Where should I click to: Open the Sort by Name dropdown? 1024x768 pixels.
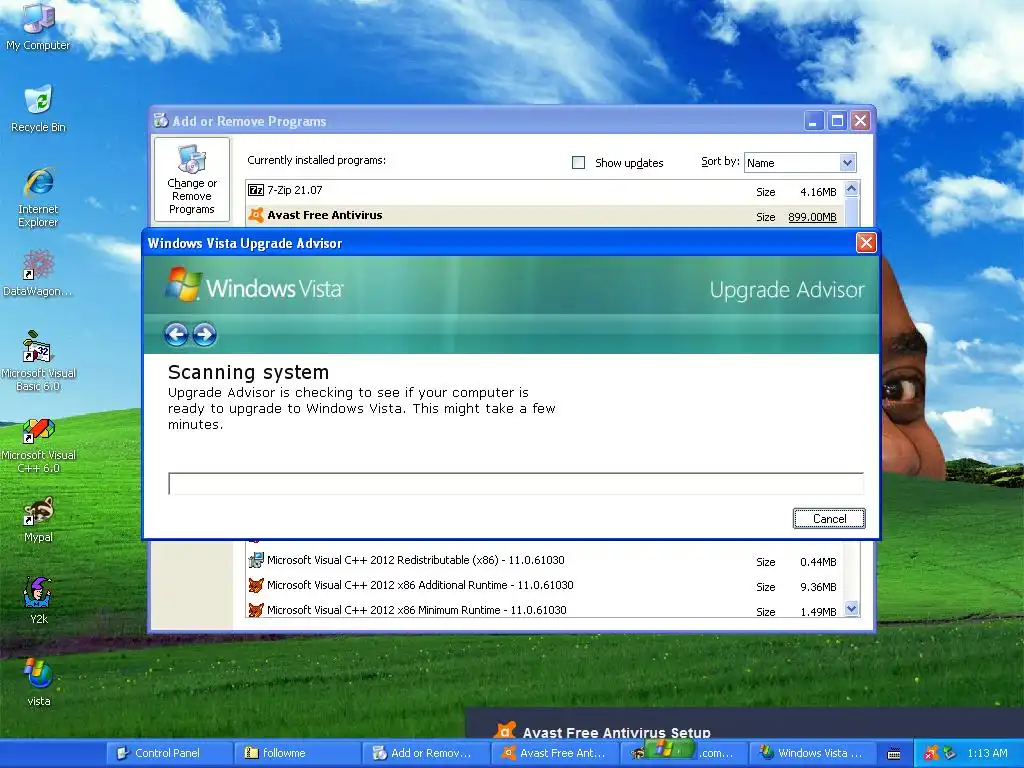[800, 163]
